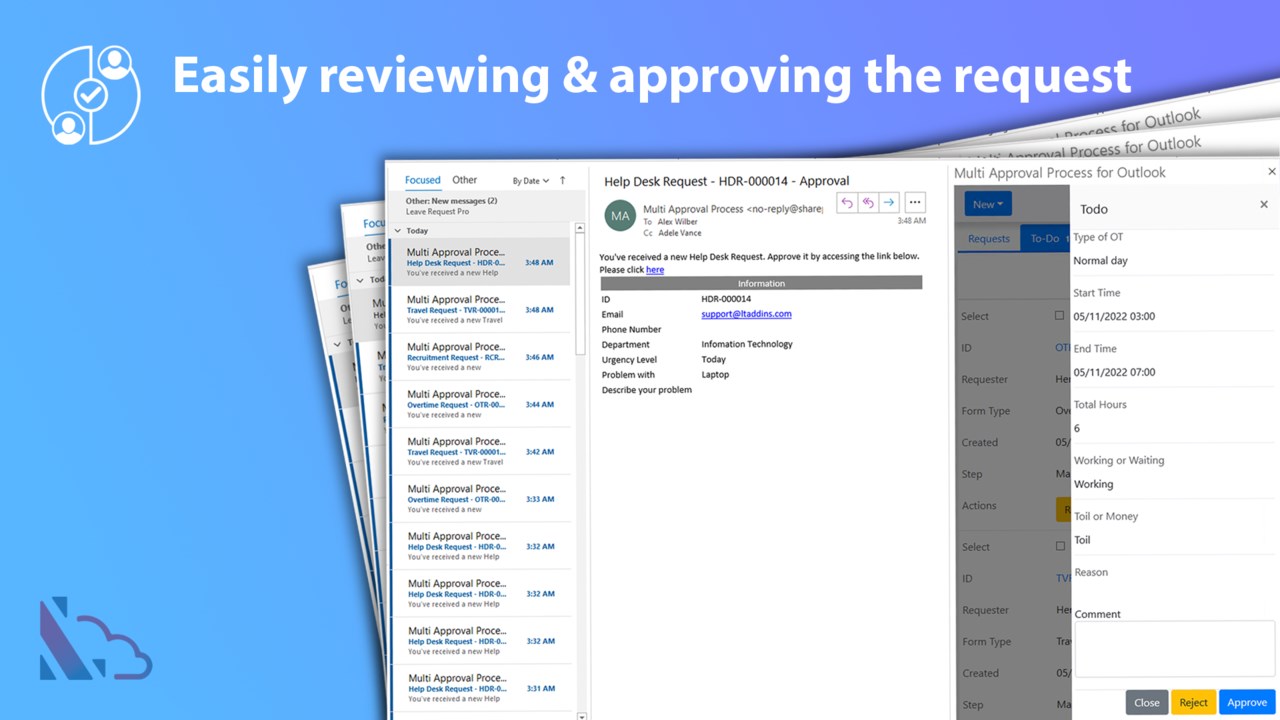Open the Requests tab

click(989, 238)
